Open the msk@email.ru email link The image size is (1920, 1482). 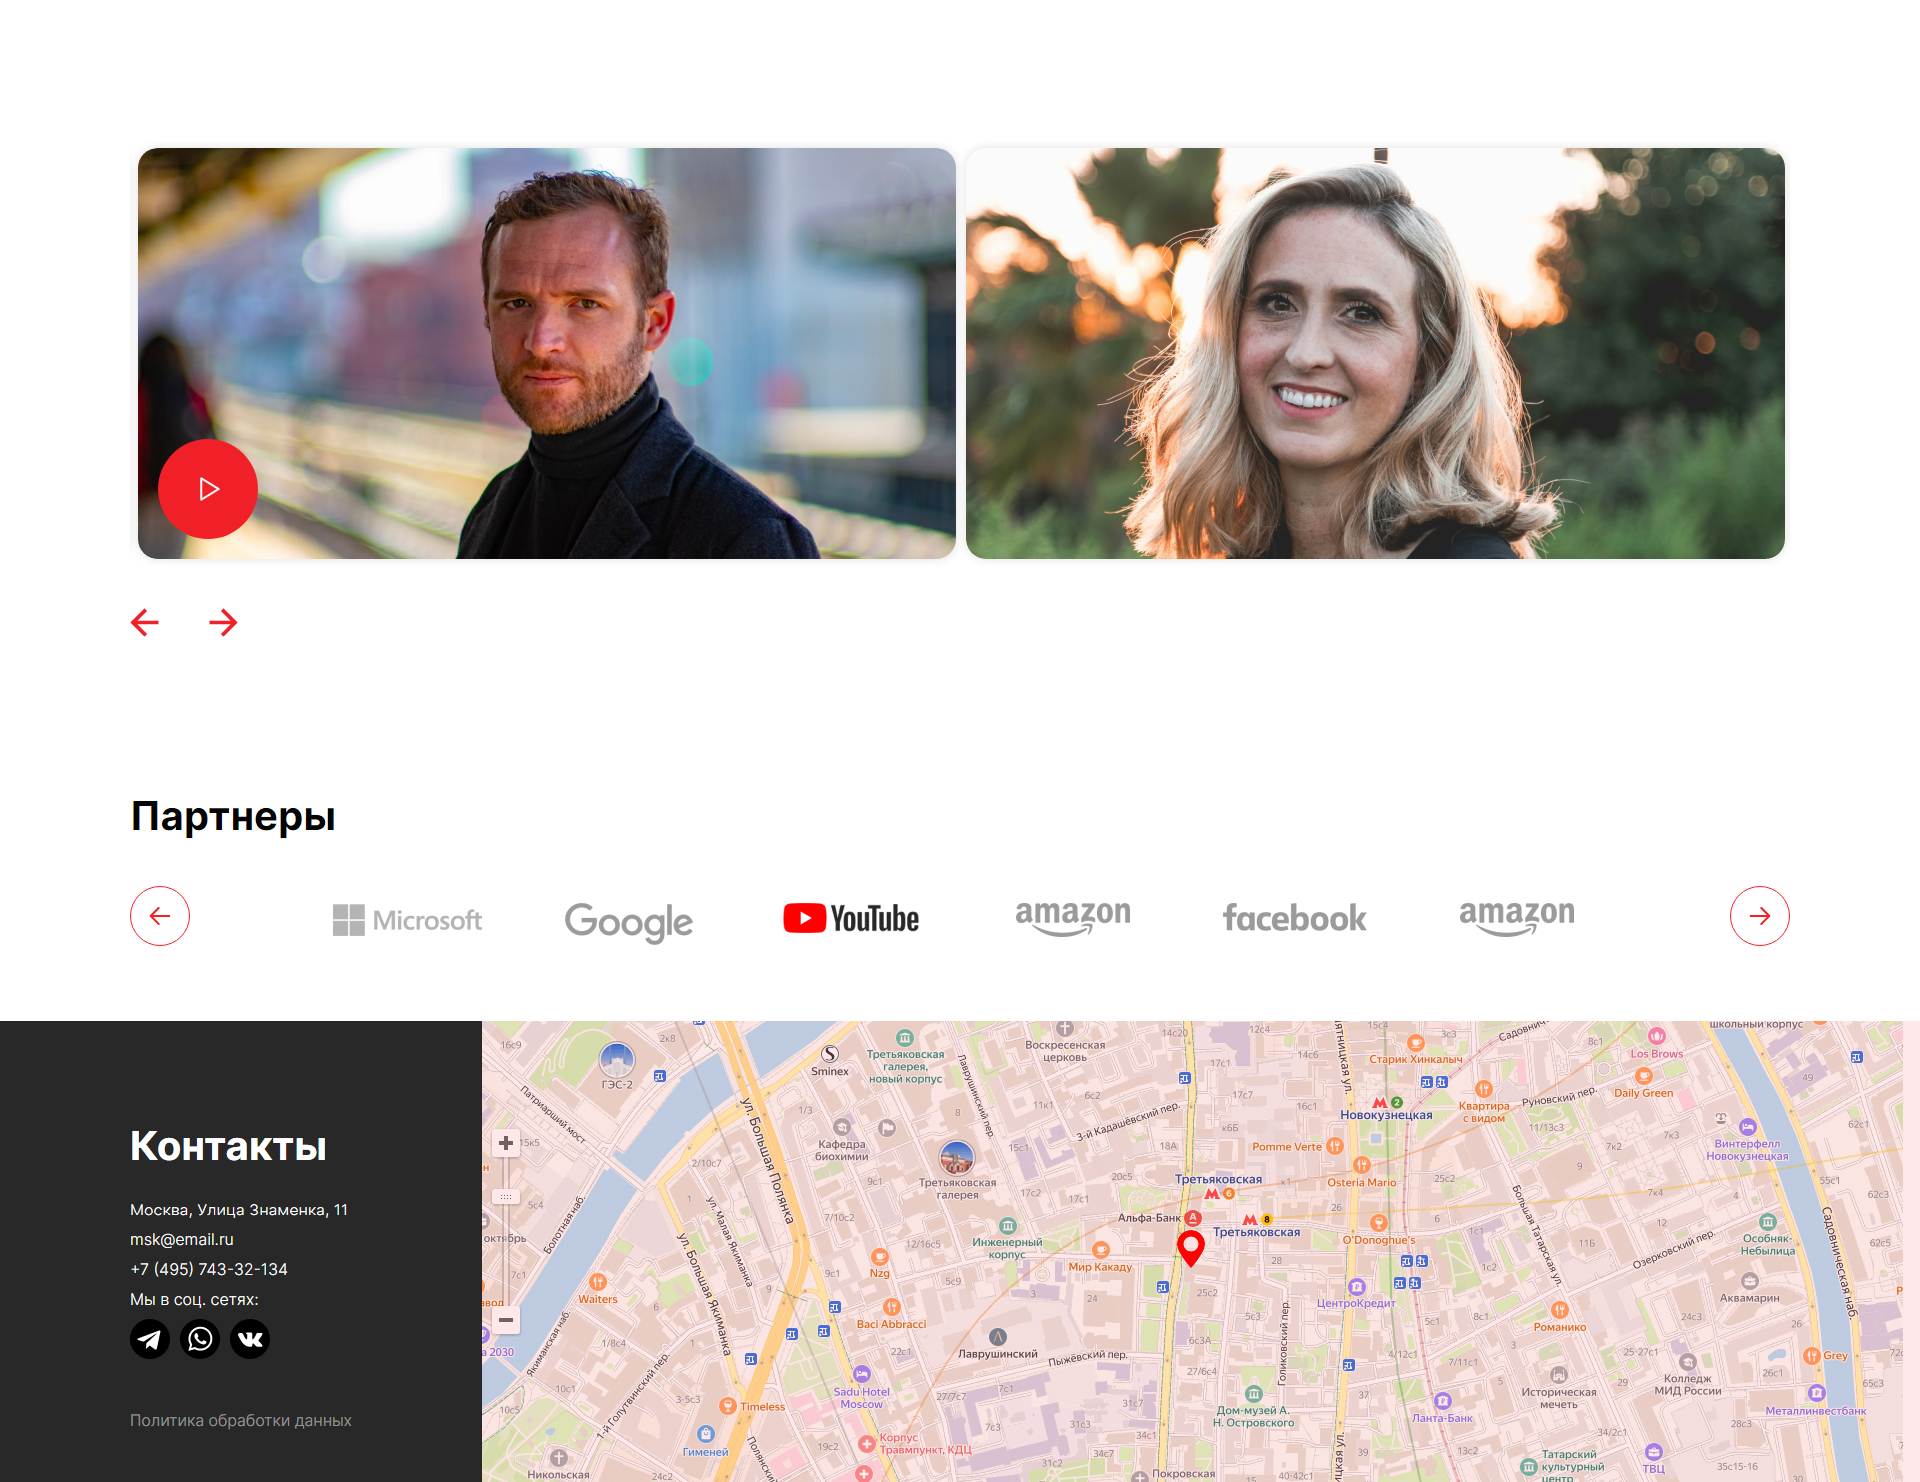(181, 1239)
